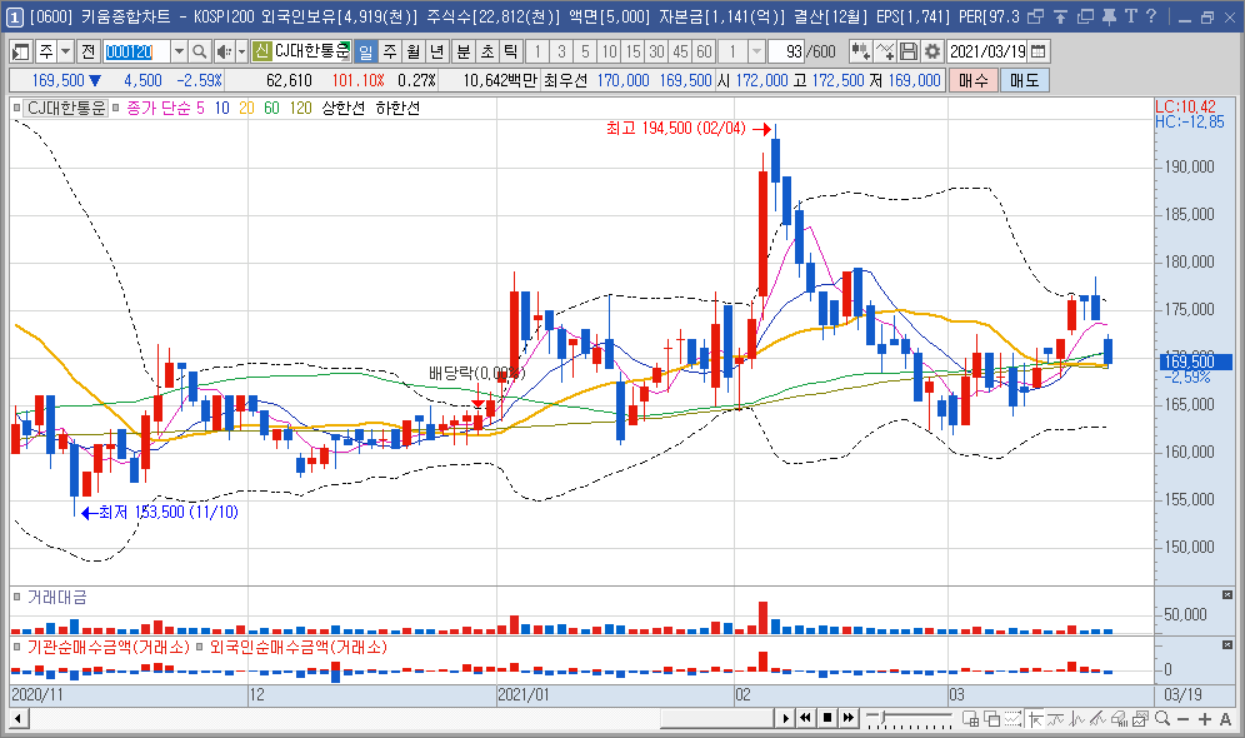Select the 일 daily period tab
The image size is (1245, 738).
[x=366, y=52]
